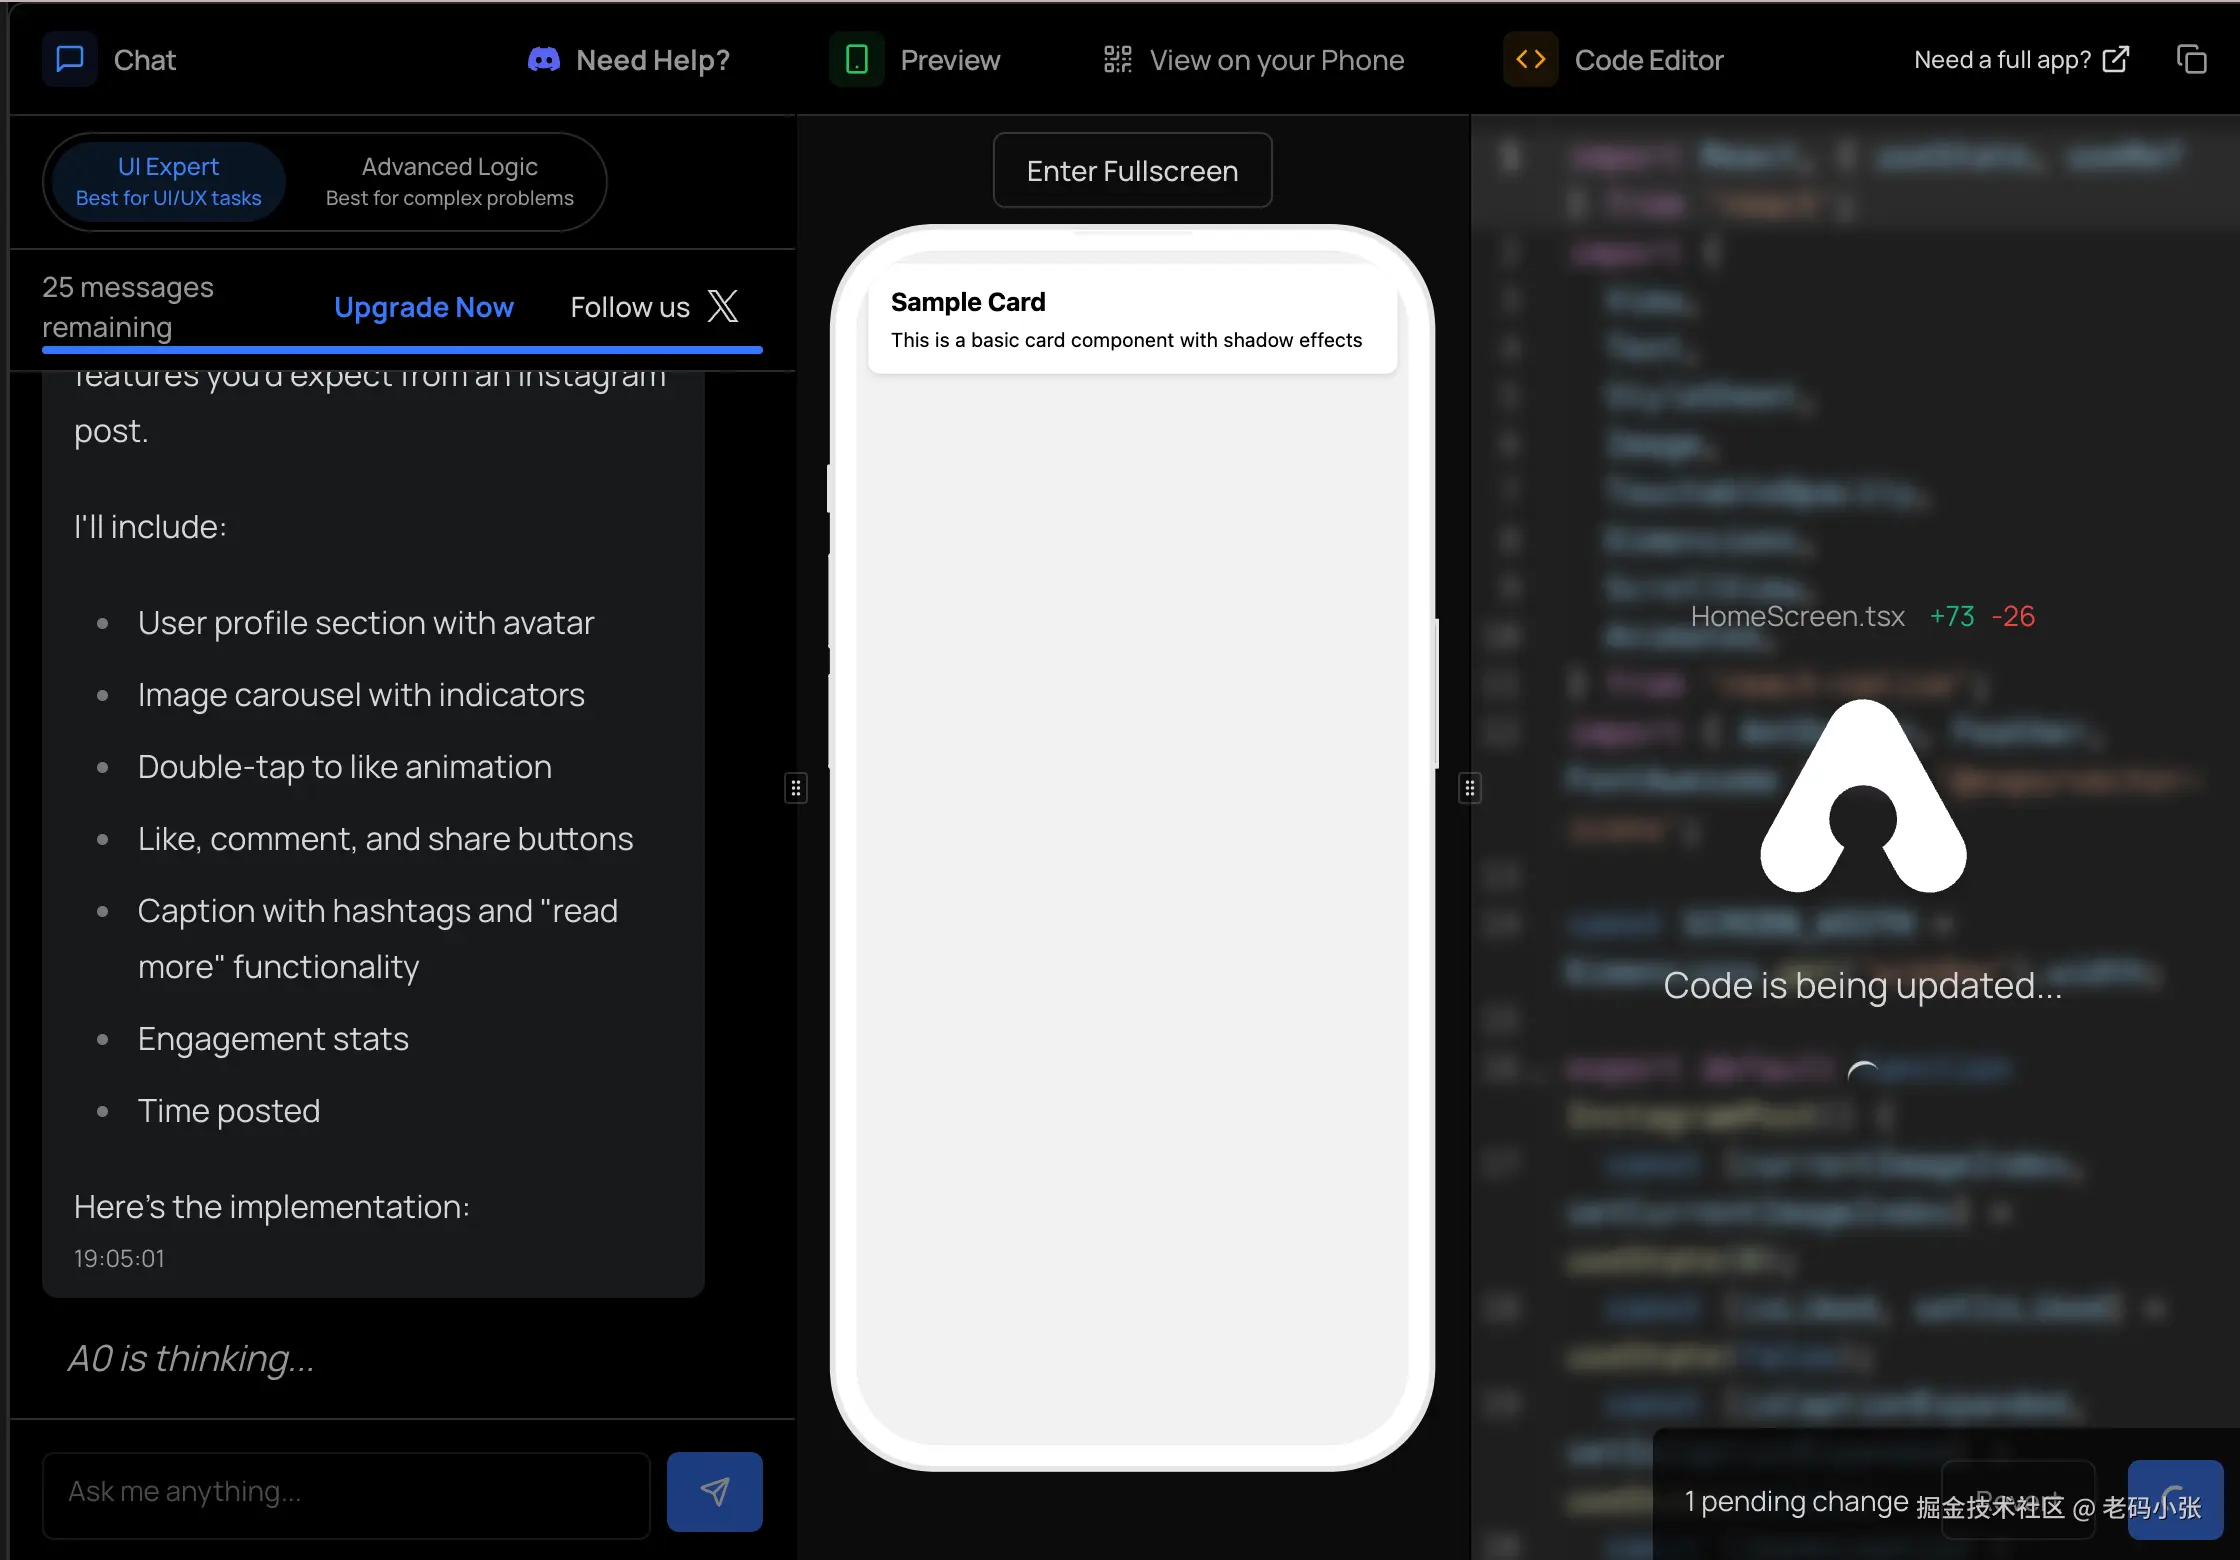The width and height of the screenshot is (2240, 1560).
Task: Switch to the Chat panel
Action: pyautogui.click(x=144, y=59)
